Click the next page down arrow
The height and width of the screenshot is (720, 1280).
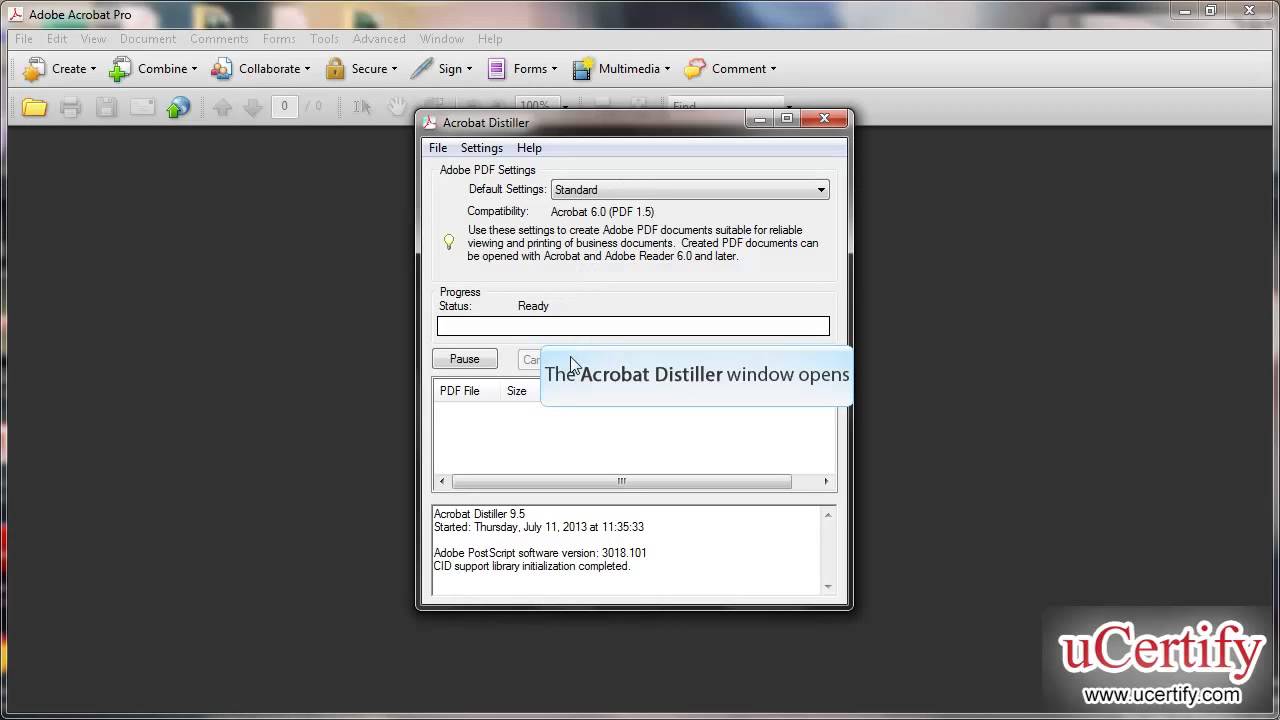pyautogui.click(x=254, y=107)
